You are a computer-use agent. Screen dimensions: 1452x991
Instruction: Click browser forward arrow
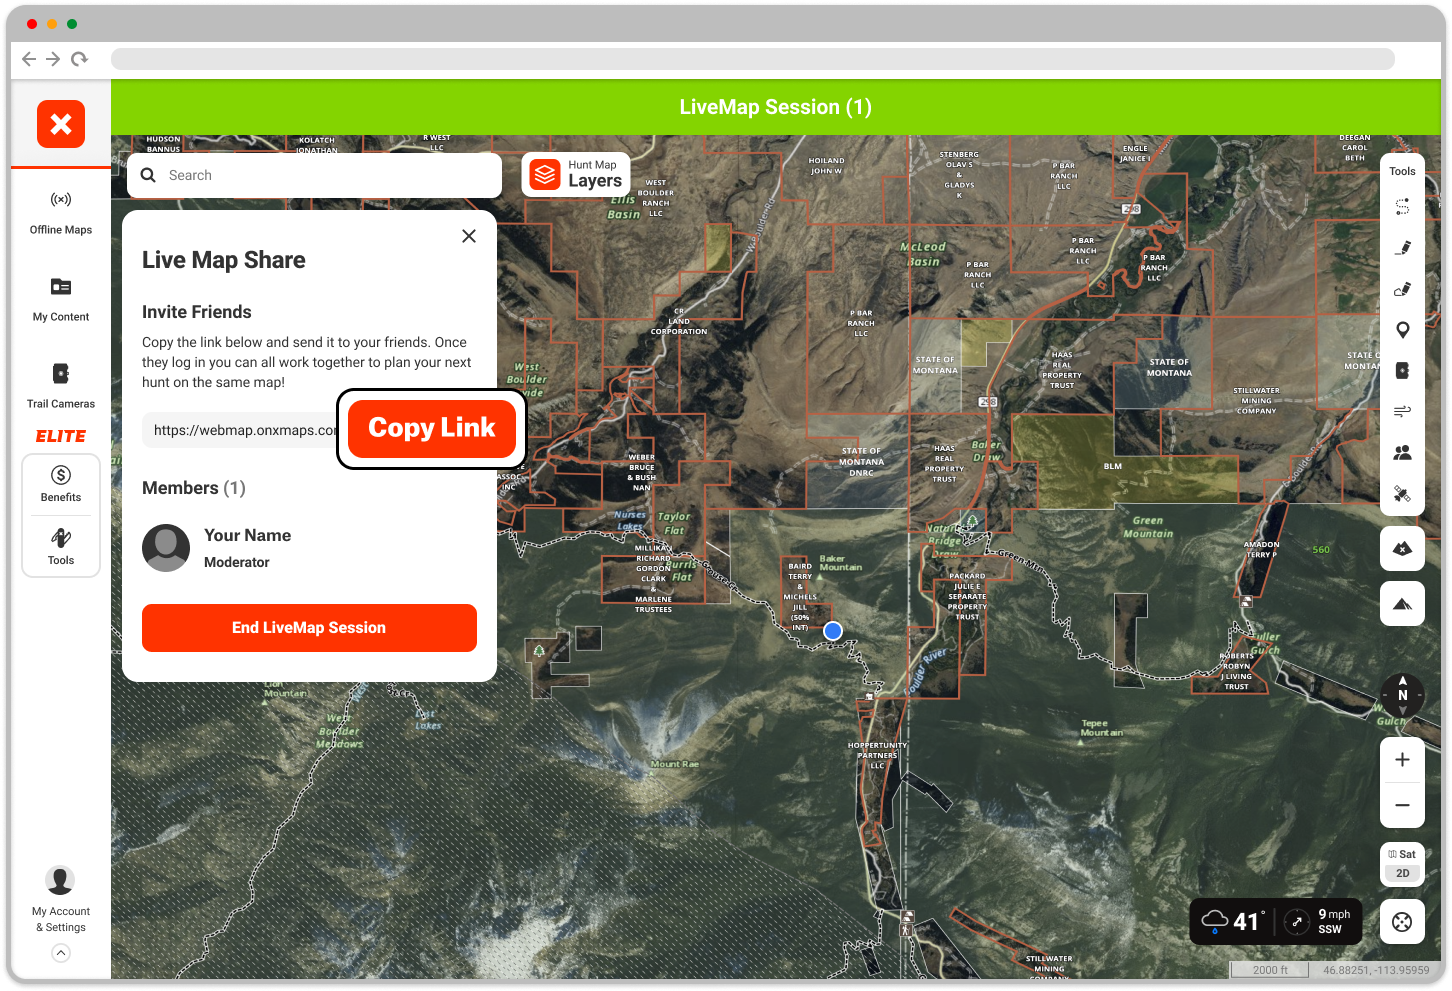click(x=54, y=59)
